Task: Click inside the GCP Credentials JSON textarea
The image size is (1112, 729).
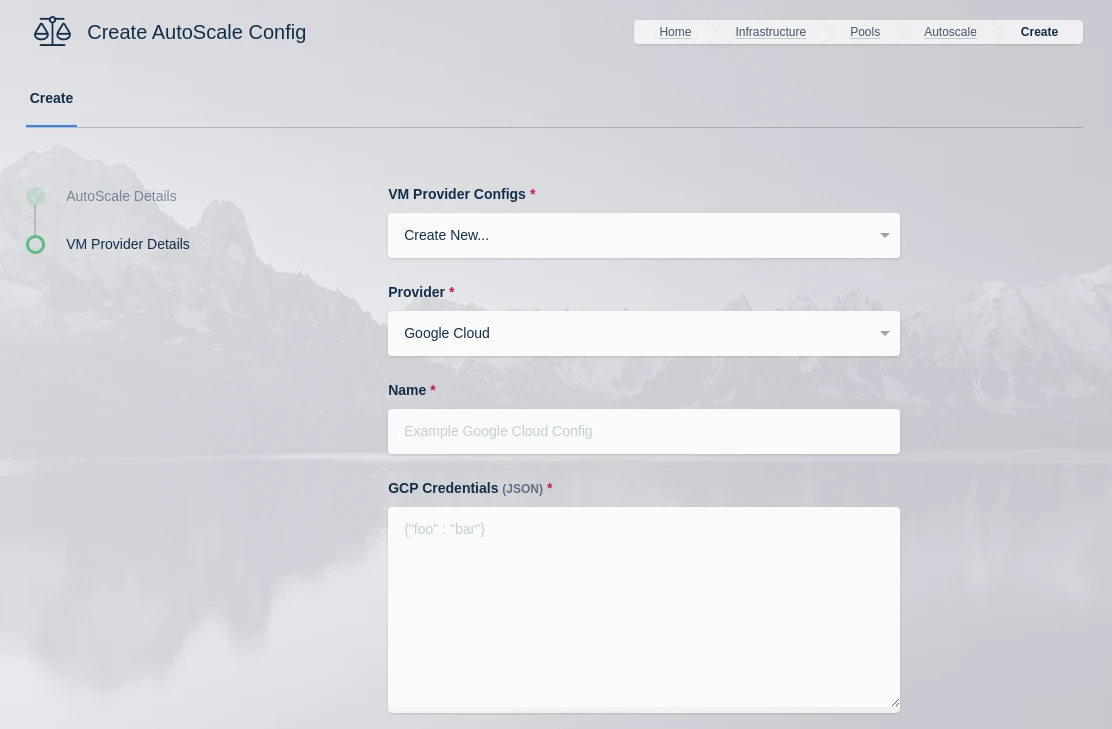Action: tap(643, 608)
